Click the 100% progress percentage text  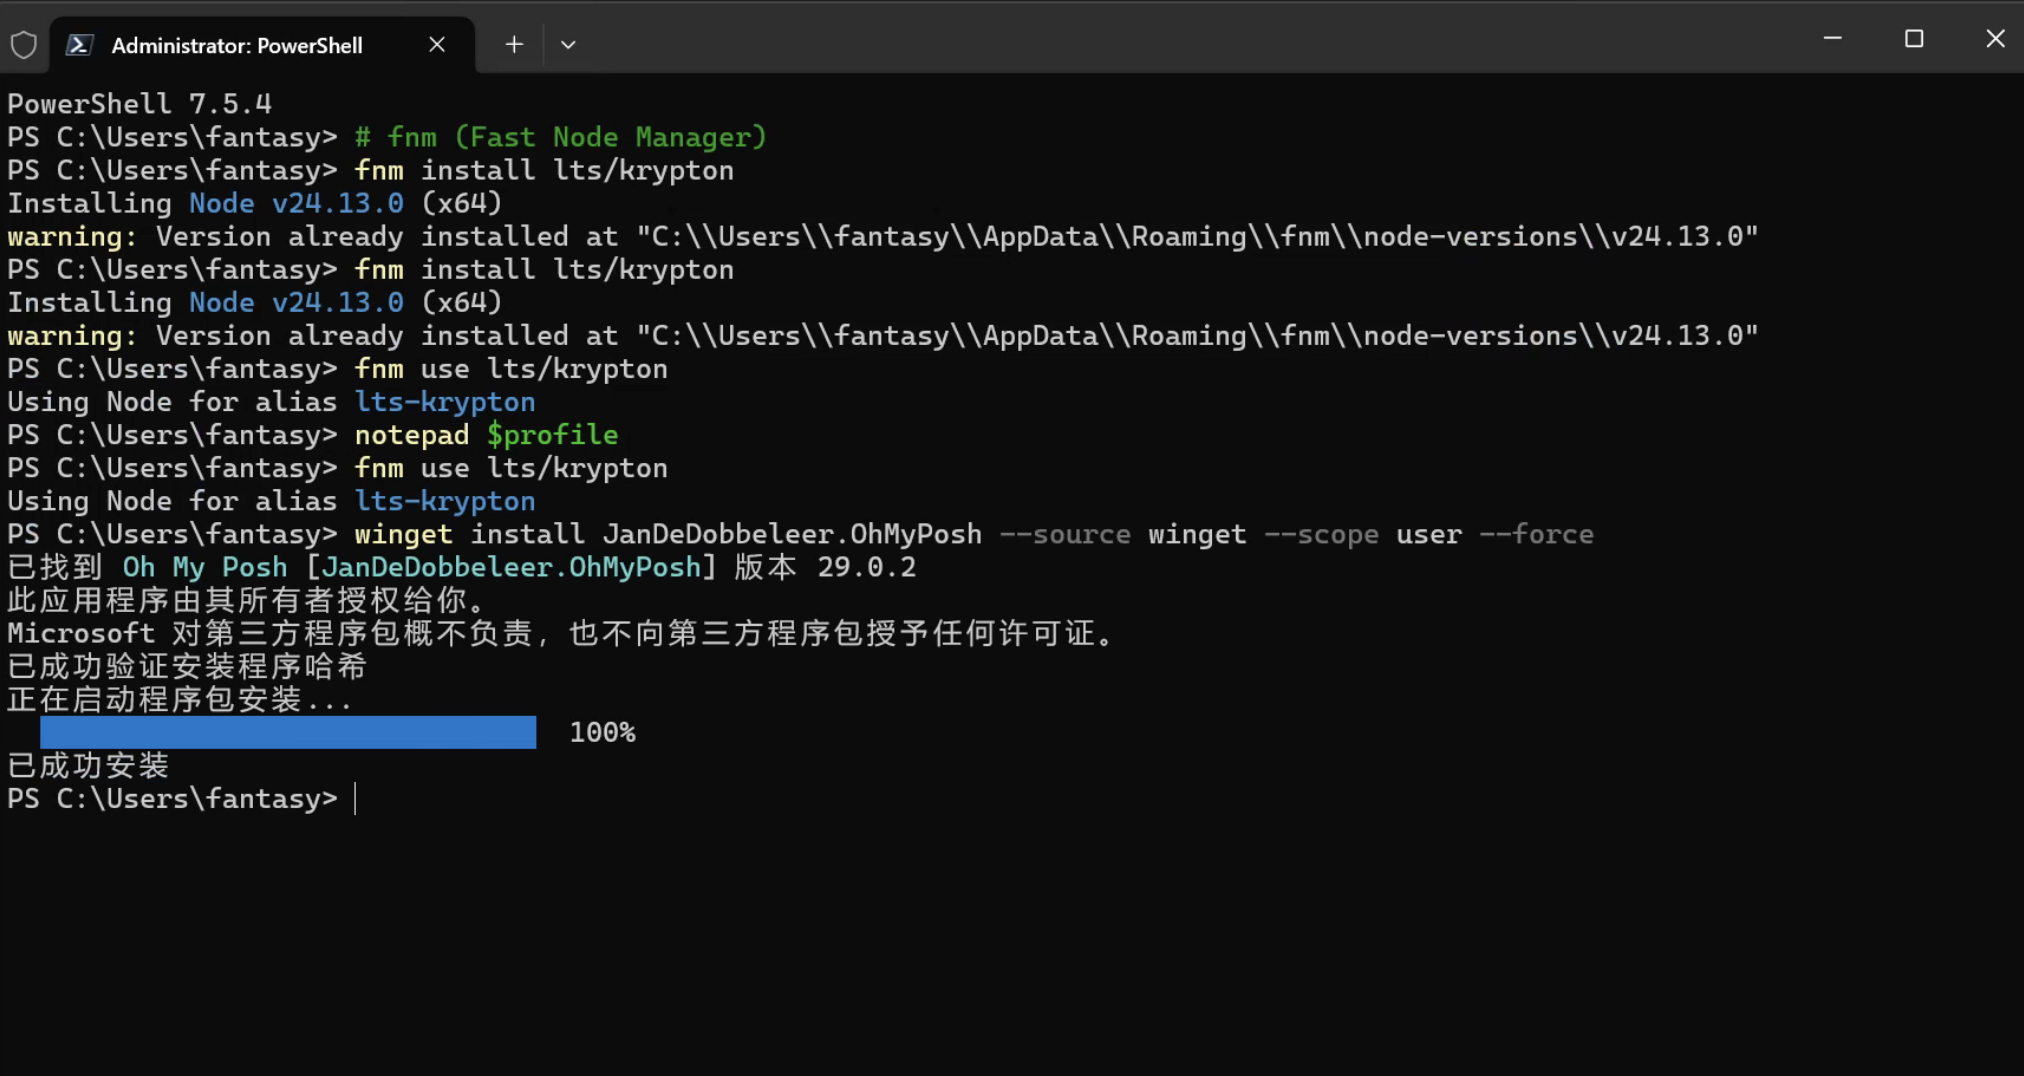pos(602,733)
